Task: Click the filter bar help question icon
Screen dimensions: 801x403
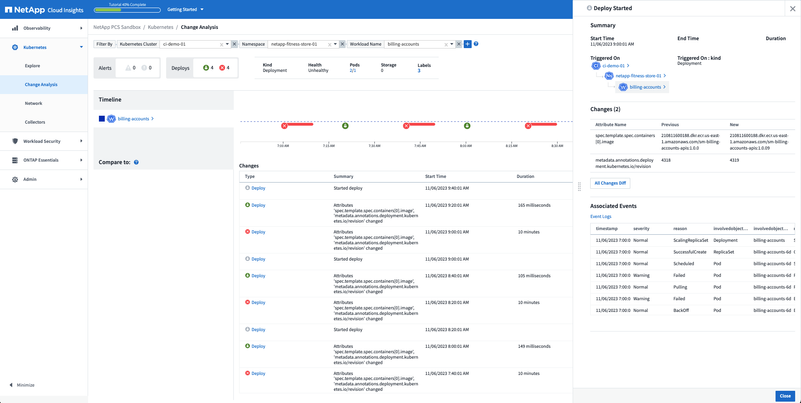Action: pos(476,44)
